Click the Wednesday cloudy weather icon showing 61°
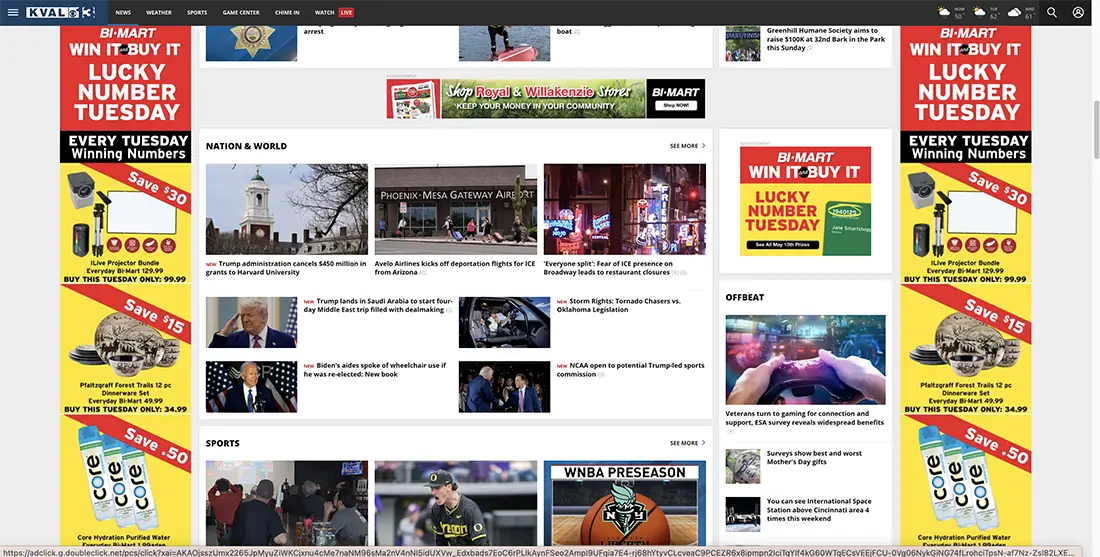Viewport: 1100px width, 557px height. pyautogui.click(x=1014, y=12)
